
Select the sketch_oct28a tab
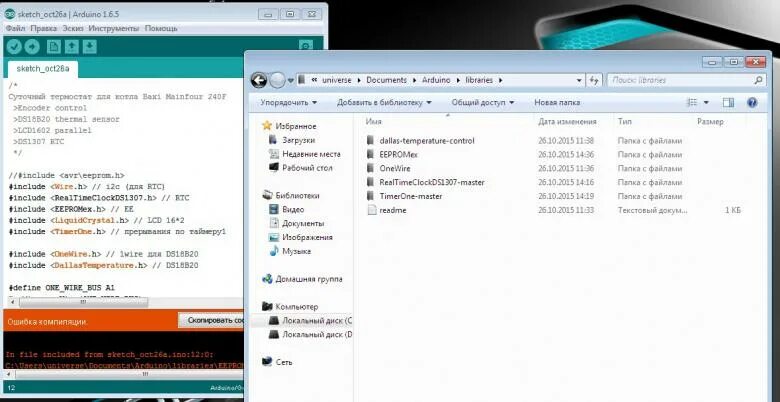click(x=43, y=69)
